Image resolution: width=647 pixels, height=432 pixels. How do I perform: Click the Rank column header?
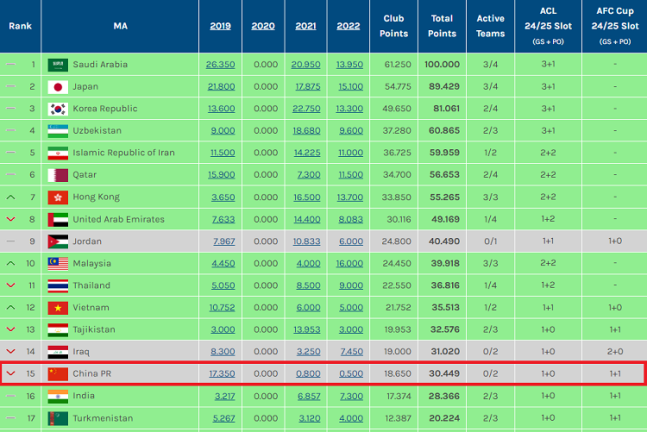20,26
